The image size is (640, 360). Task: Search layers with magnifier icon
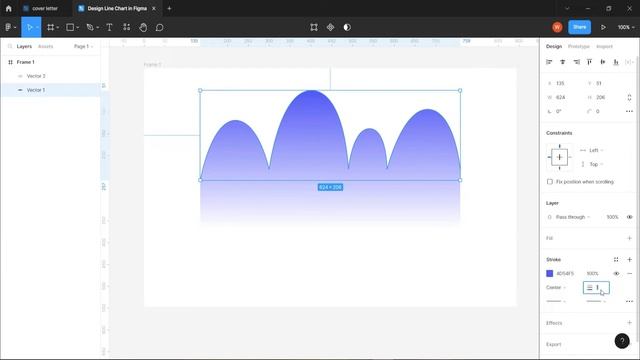10,47
